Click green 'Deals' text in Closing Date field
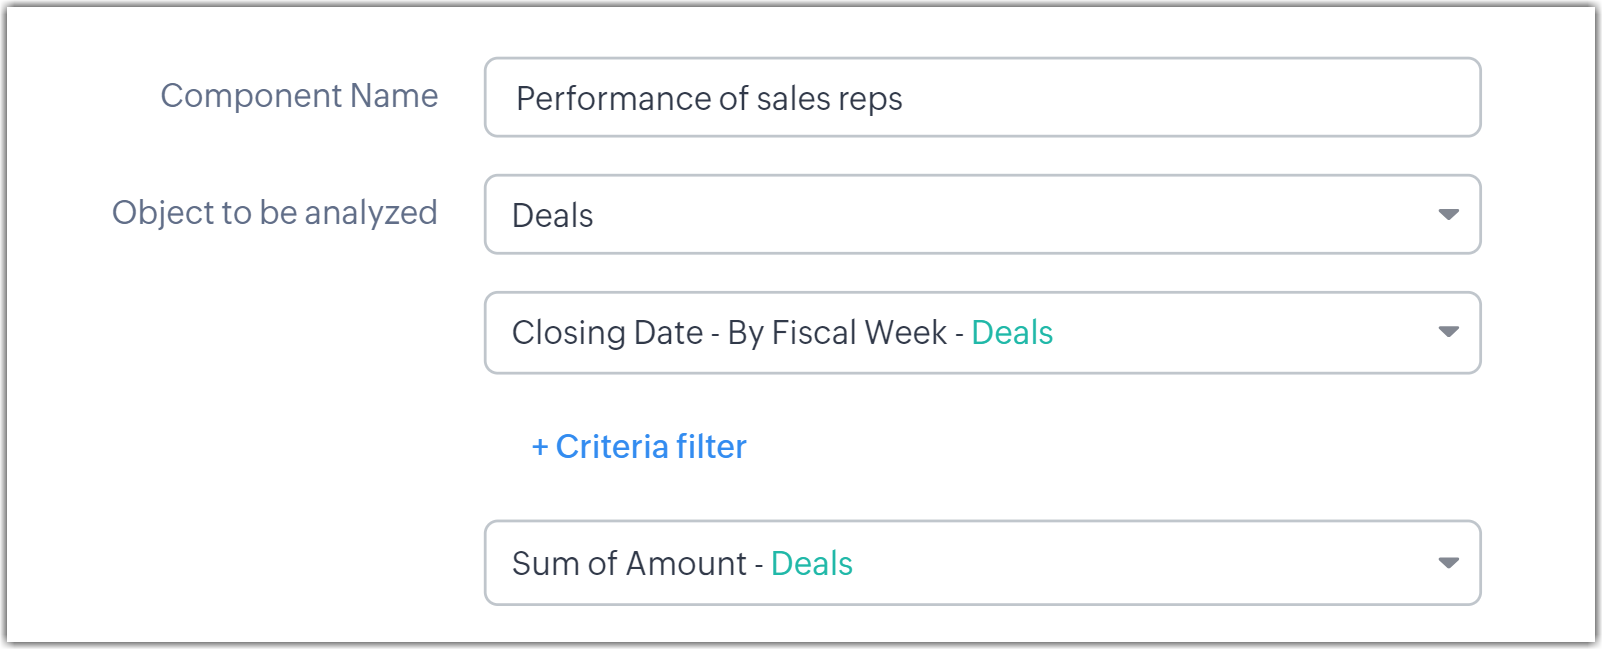 1012,333
